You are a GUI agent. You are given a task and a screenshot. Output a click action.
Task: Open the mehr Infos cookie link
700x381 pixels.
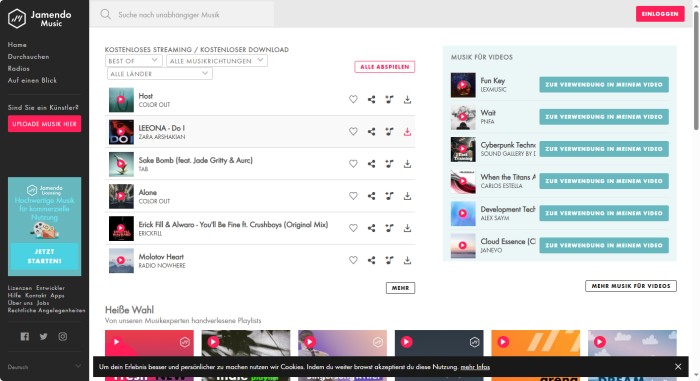click(475, 367)
